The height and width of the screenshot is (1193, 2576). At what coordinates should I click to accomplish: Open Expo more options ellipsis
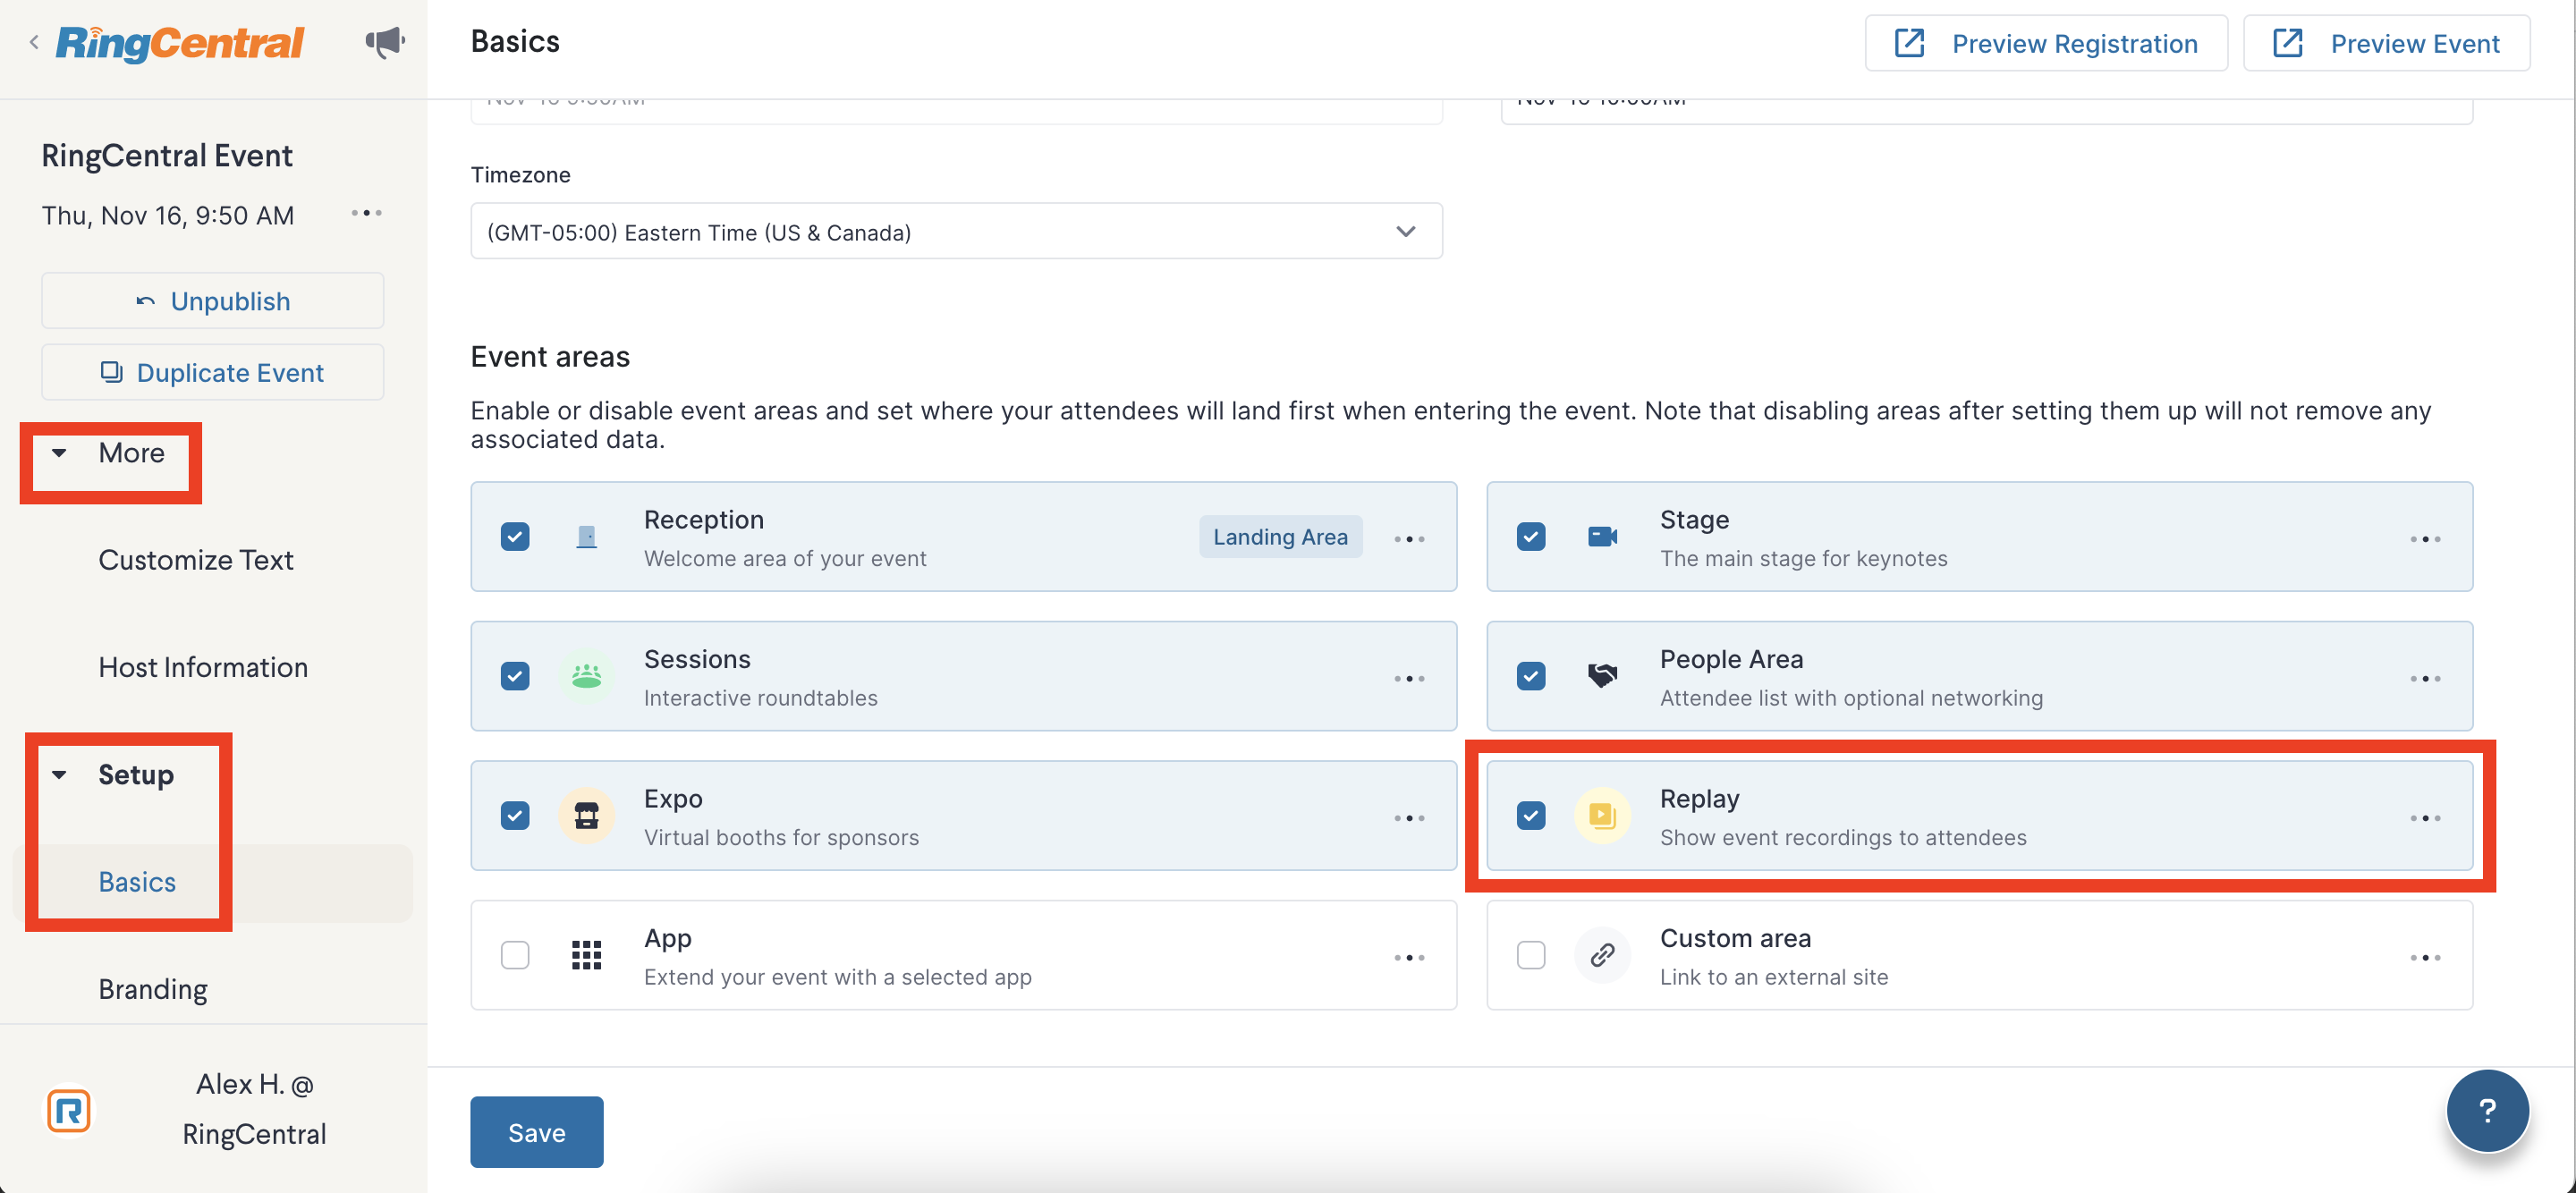click(x=1409, y=818)
